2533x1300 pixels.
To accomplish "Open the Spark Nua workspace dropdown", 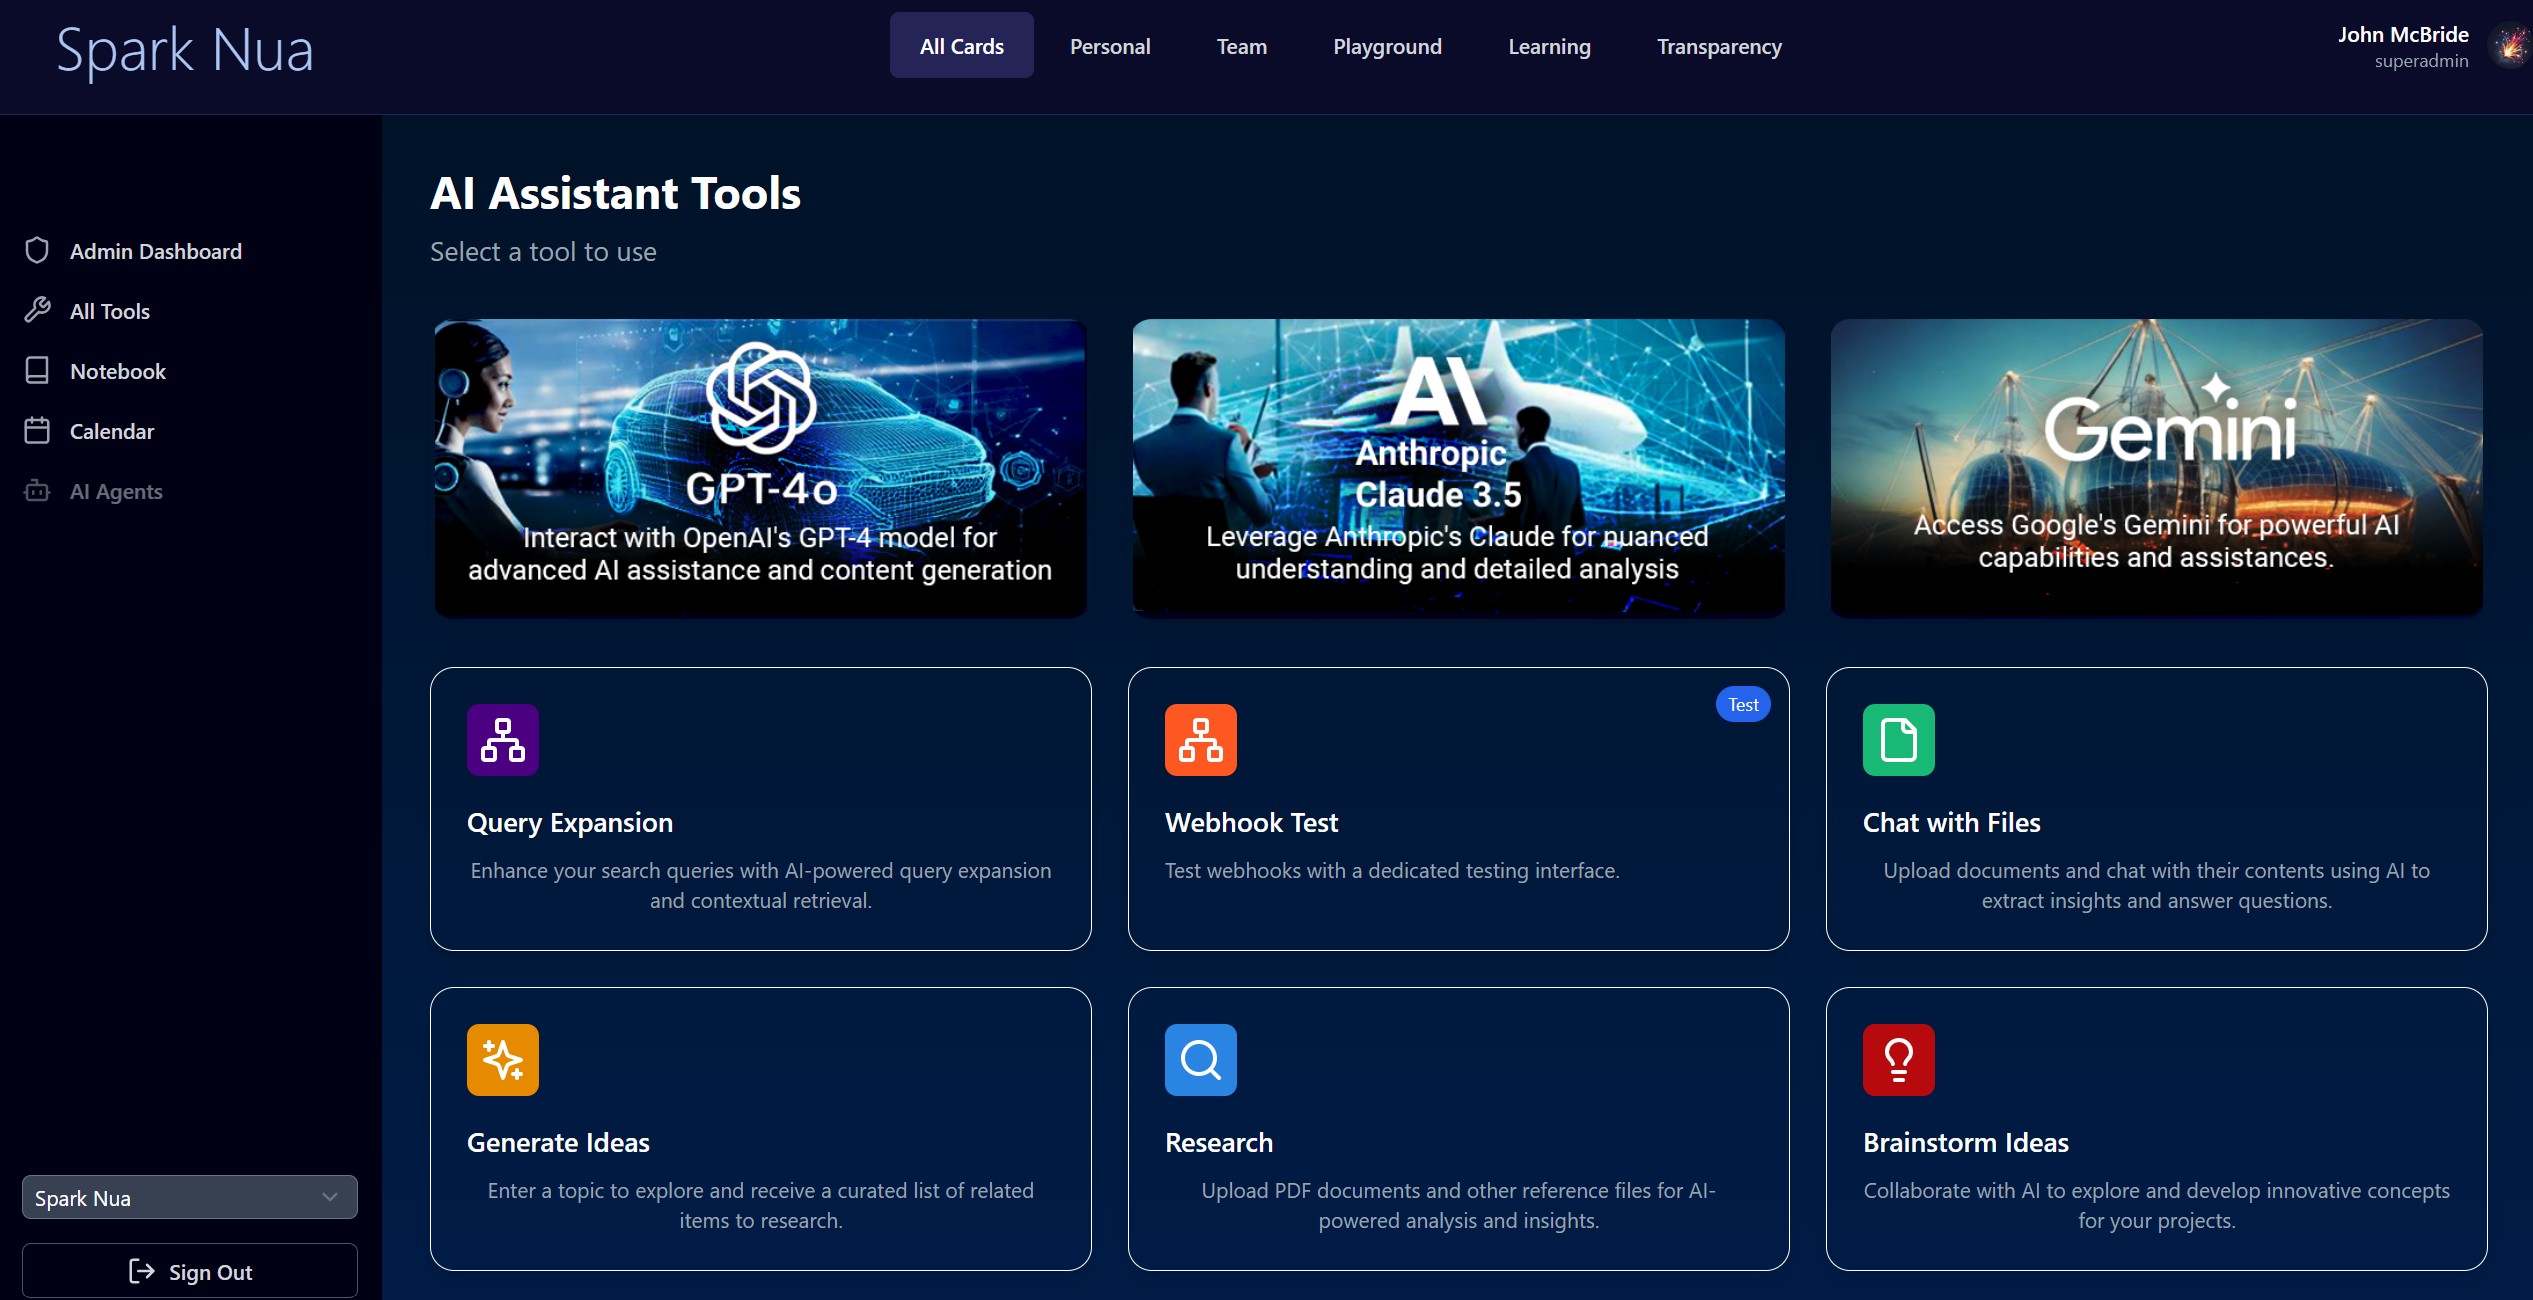I will click(190, 1197).
